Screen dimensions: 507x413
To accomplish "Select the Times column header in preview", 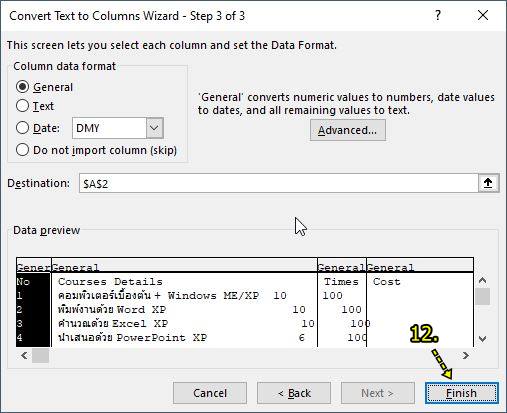I will [x=342, y=267].
